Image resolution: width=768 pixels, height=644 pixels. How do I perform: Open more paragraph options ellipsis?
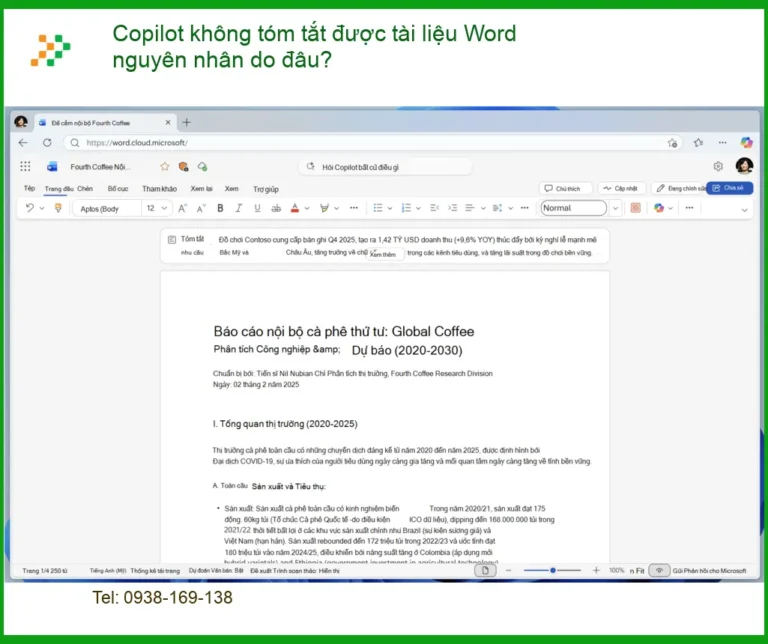tap(525, 208)
